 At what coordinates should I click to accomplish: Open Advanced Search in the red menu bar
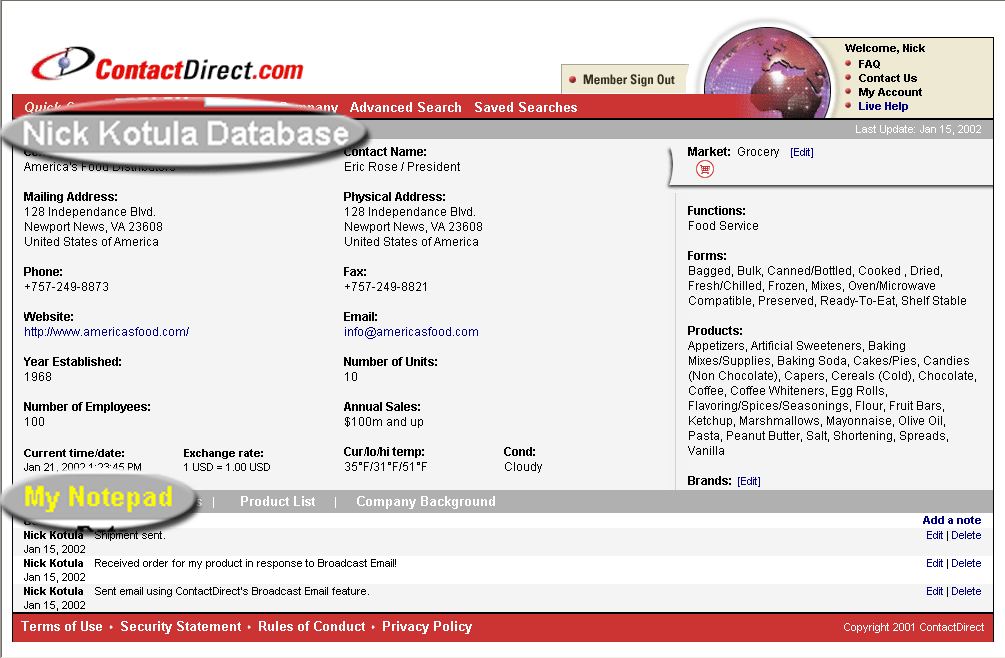(406, 107)
